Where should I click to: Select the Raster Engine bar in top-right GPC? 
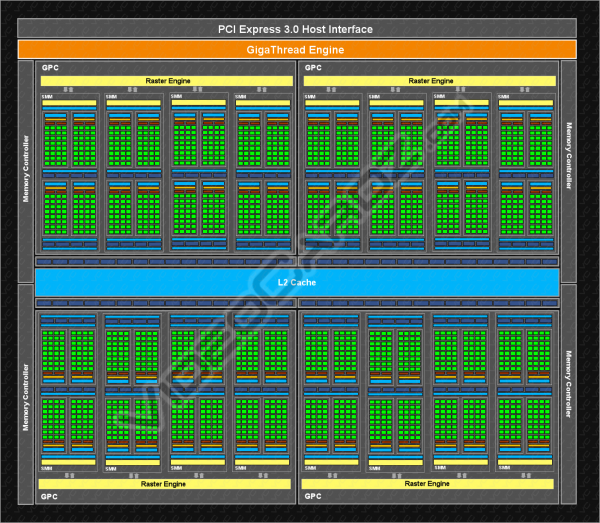coord(430,81)
